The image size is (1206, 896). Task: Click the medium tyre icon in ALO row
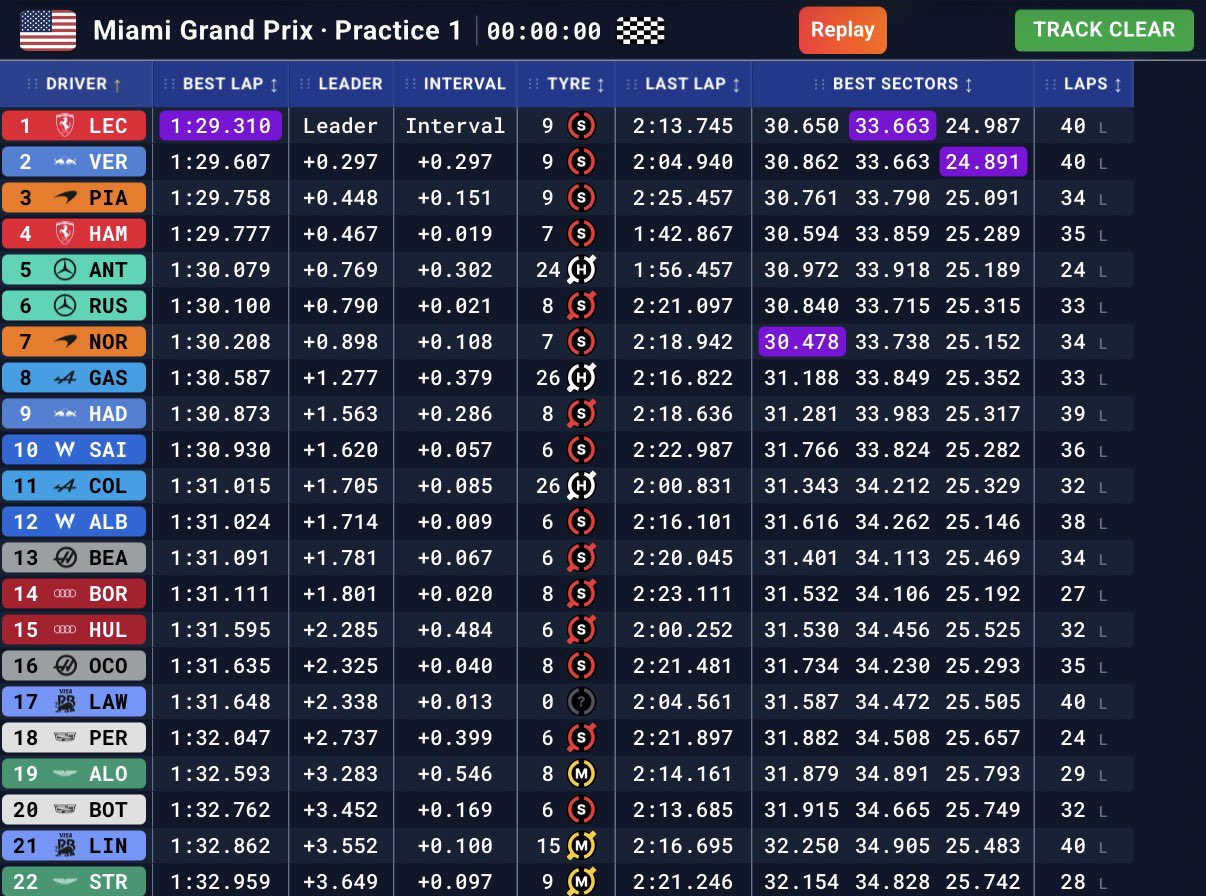[581, 774]
